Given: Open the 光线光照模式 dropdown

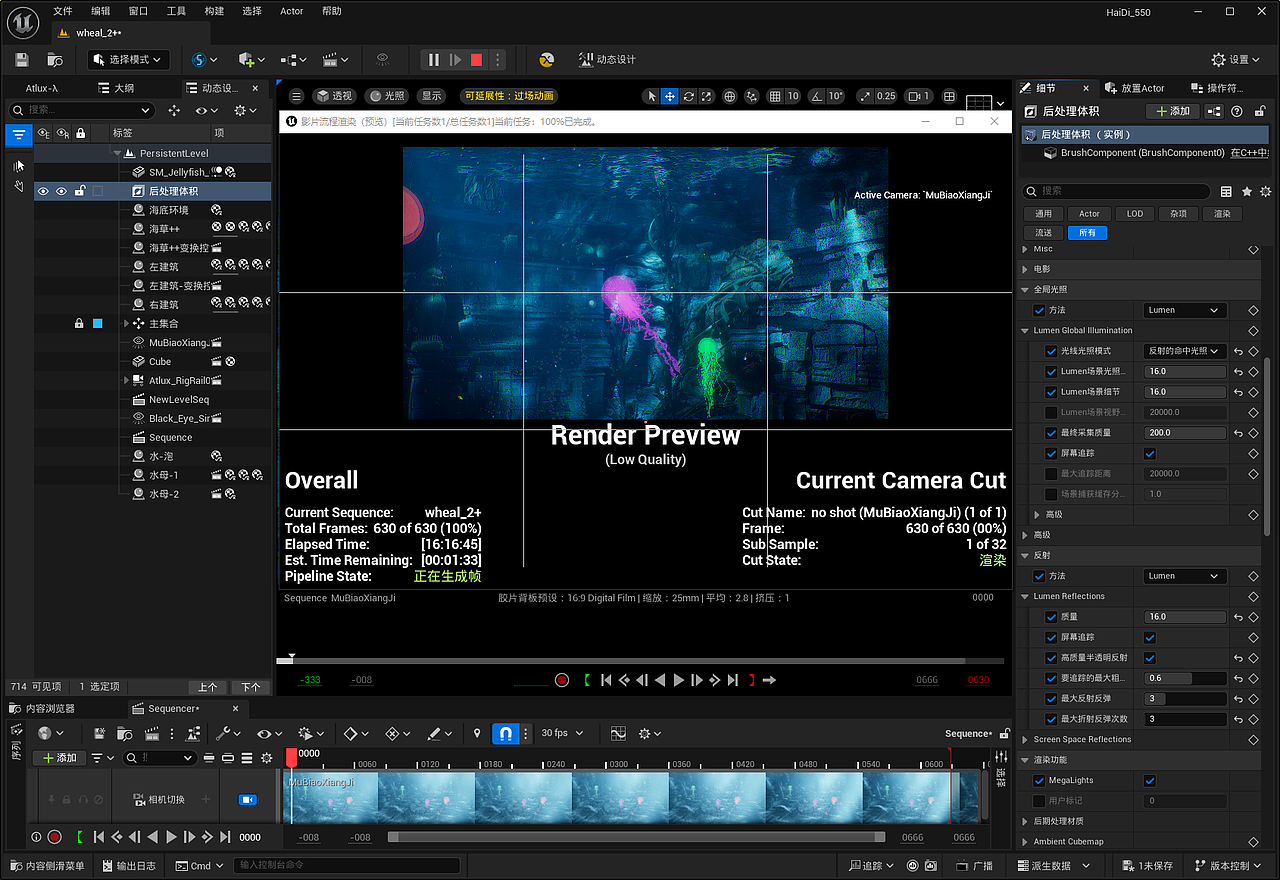Looking at the screenshot, I should coord(1185,351).
